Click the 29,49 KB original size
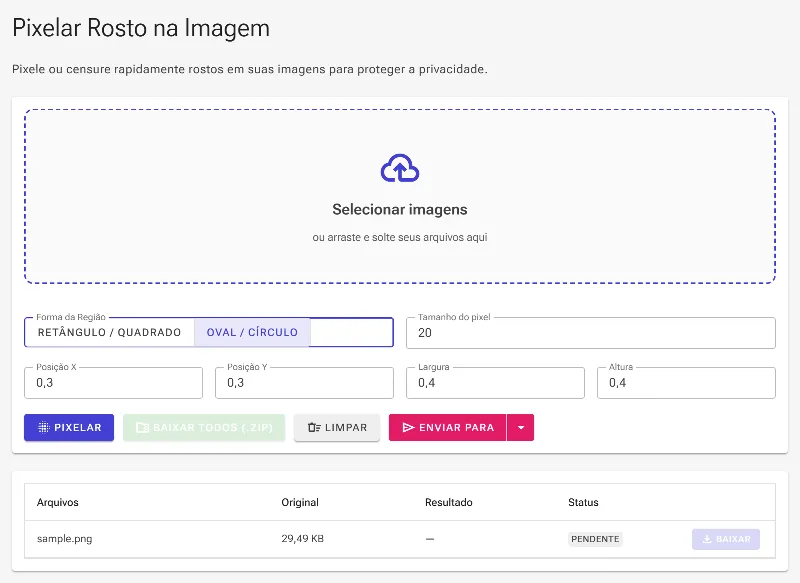 (303, 539)
